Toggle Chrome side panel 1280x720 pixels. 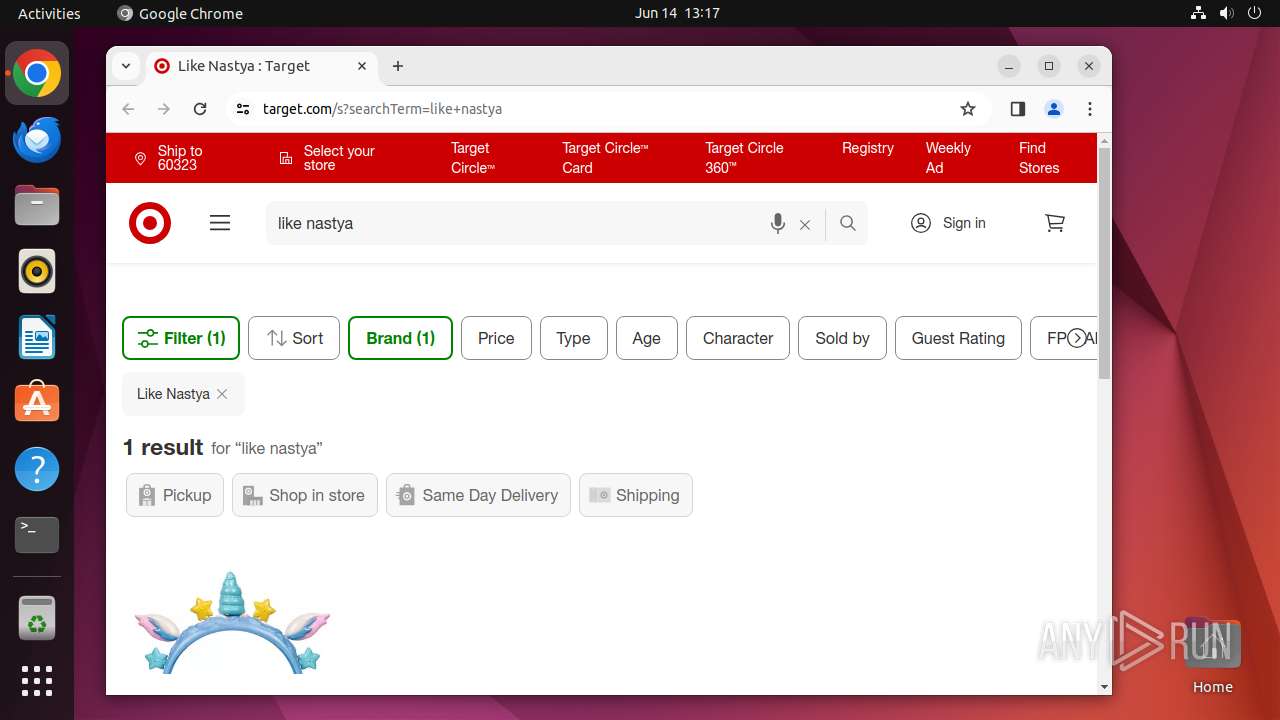tap(1018, 109)
